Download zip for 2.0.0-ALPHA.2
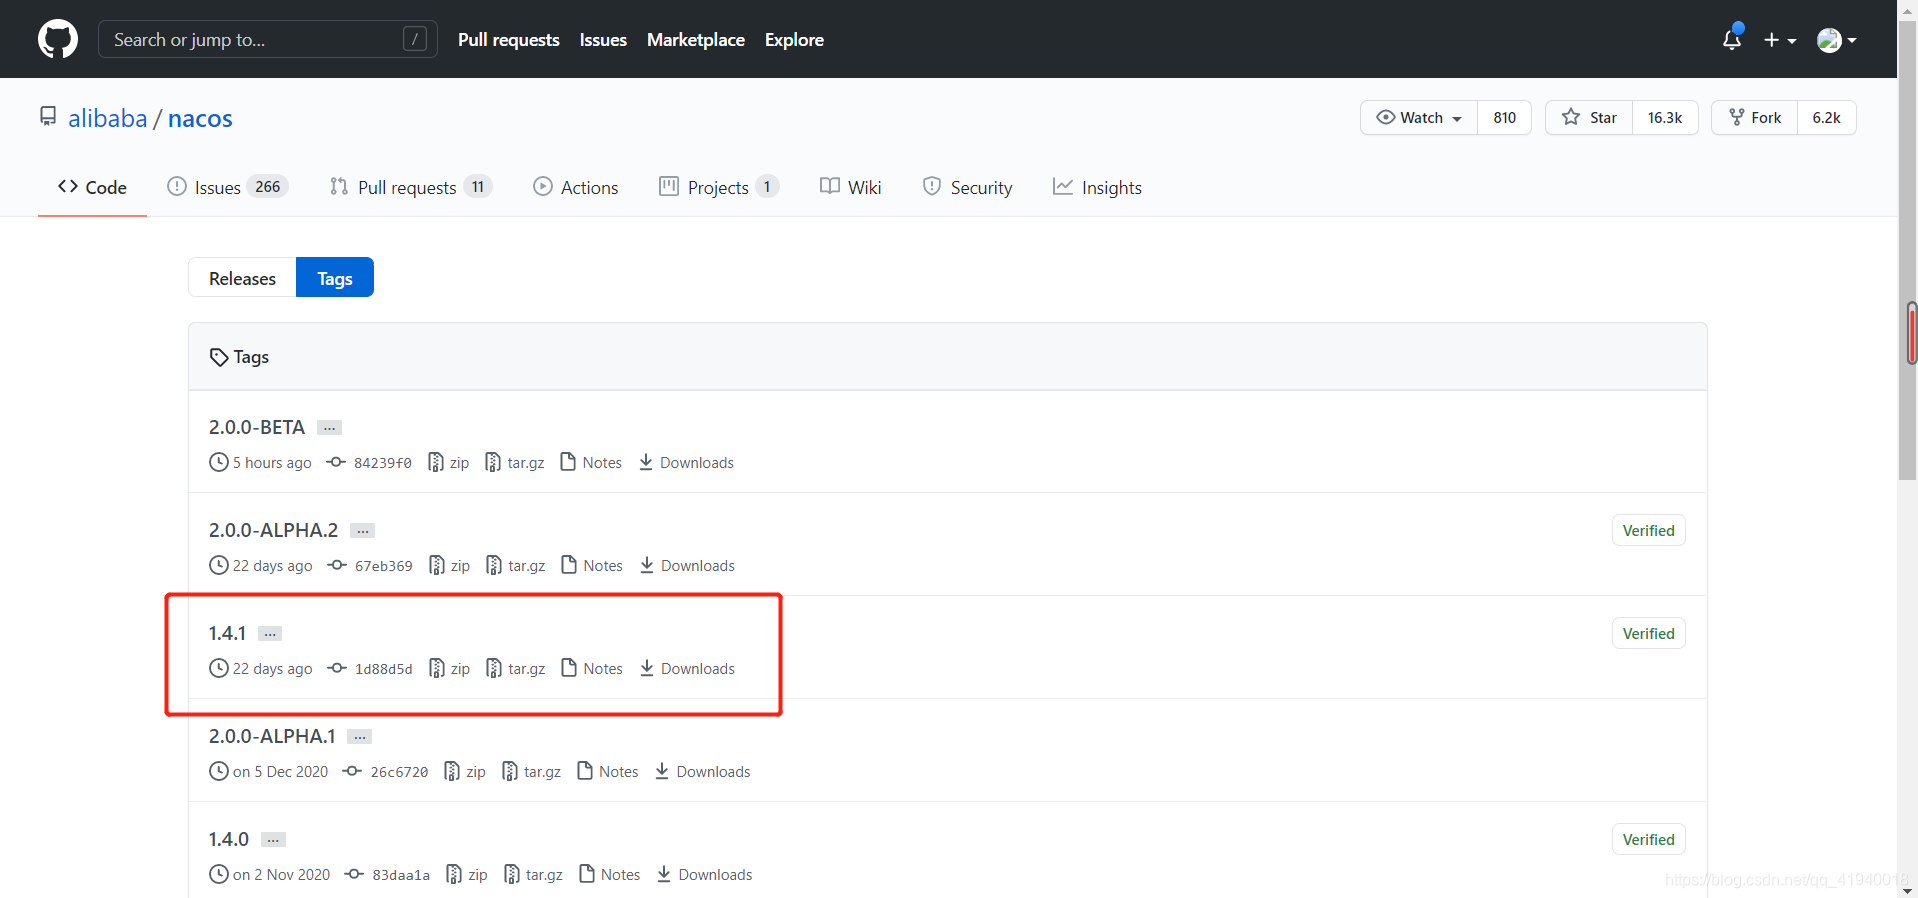 point(450,565)
